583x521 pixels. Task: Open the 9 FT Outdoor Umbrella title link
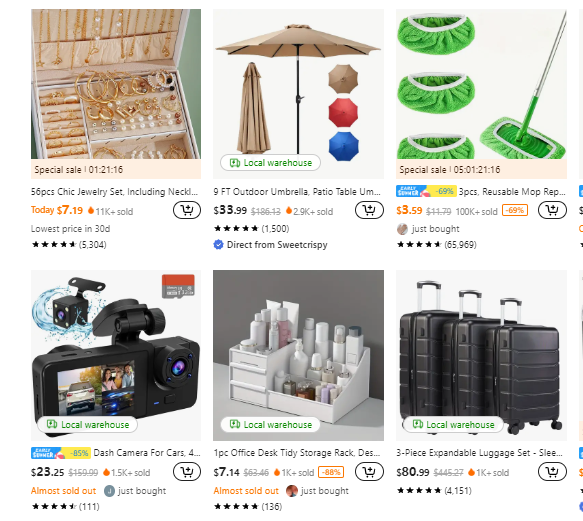[297, 192]
